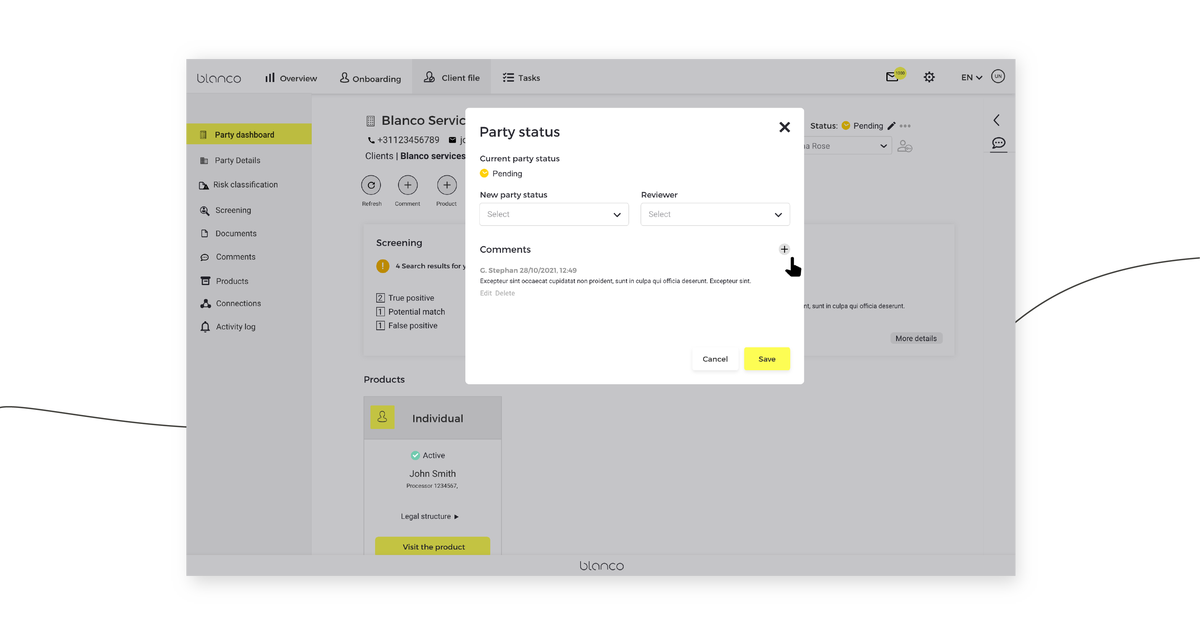
Task: Open the Activity log
Action: click(x=240, y=326)
